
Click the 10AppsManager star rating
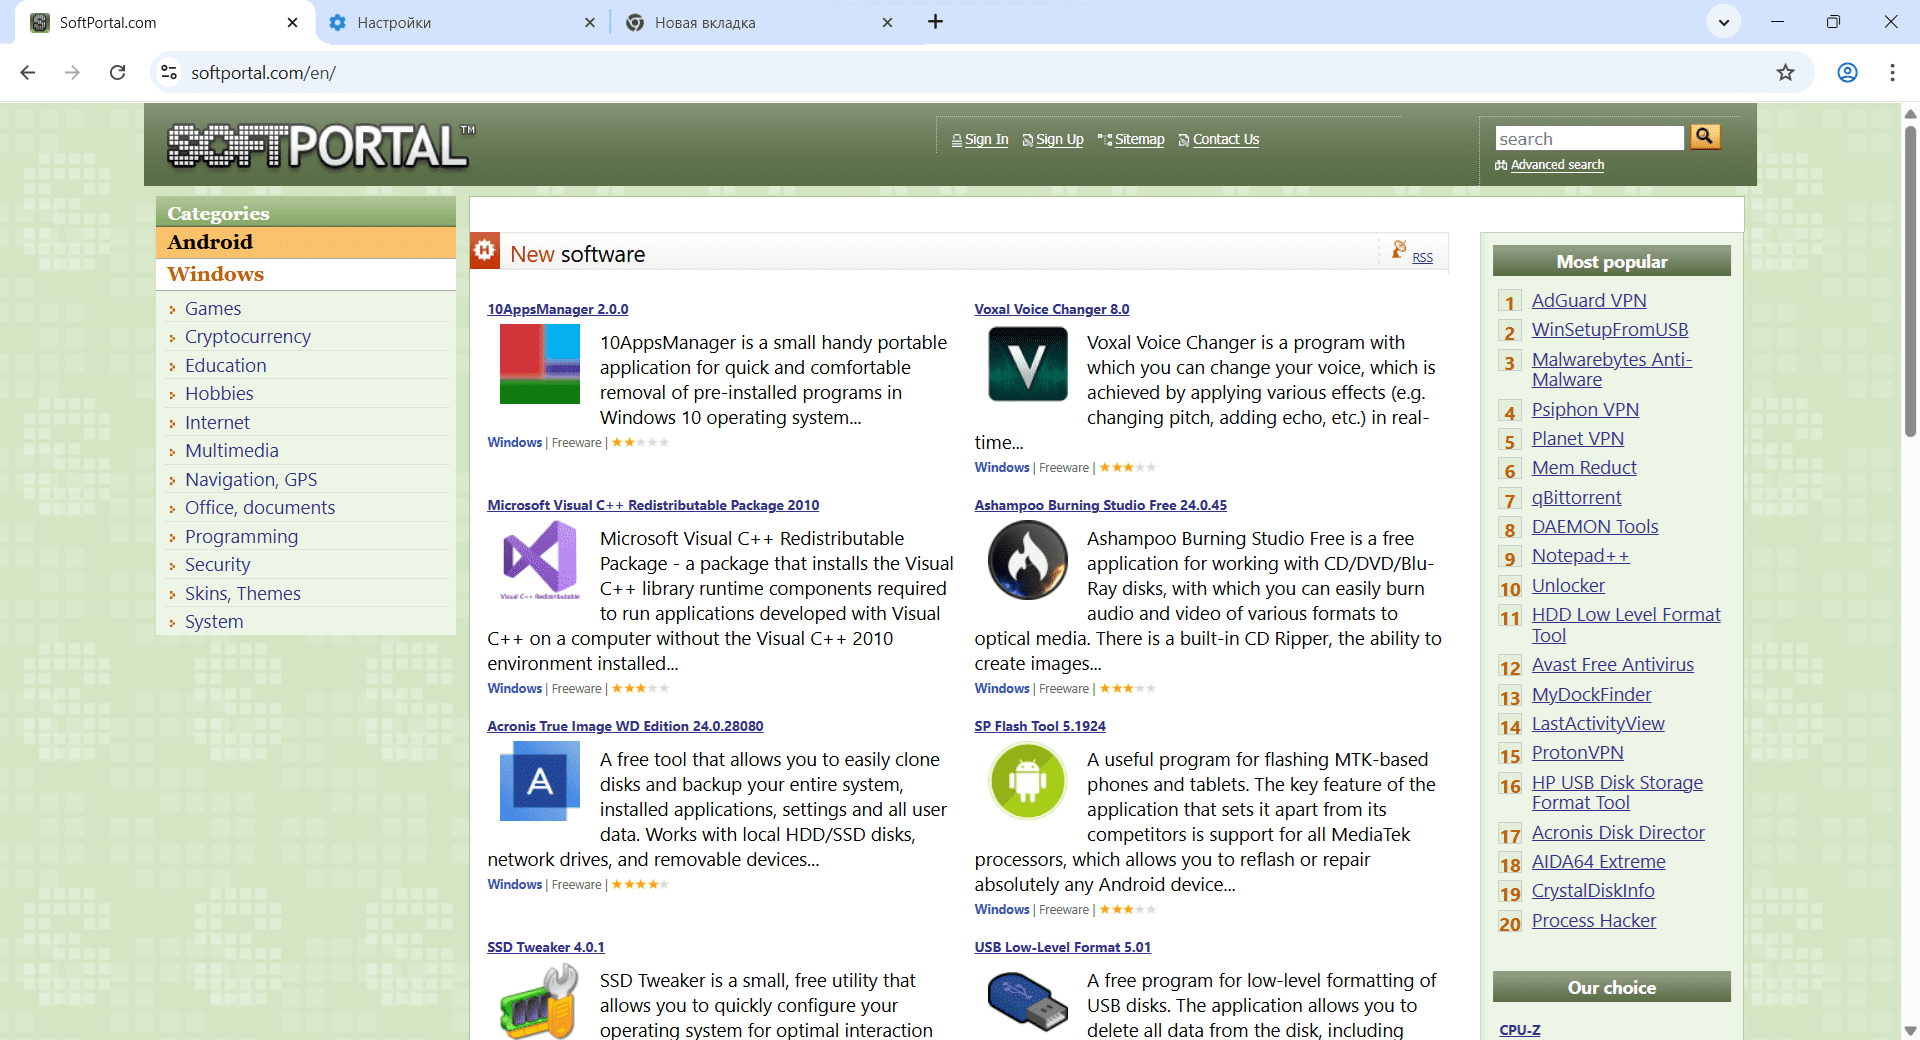click(640, 443)
